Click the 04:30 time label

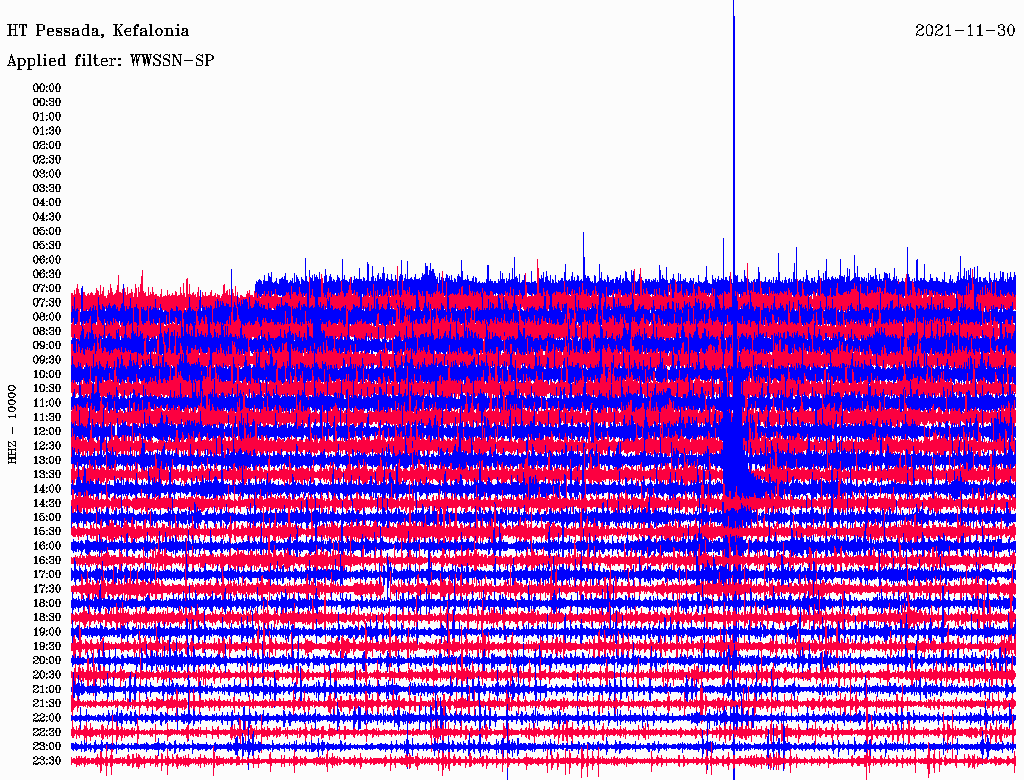point(47,217)
